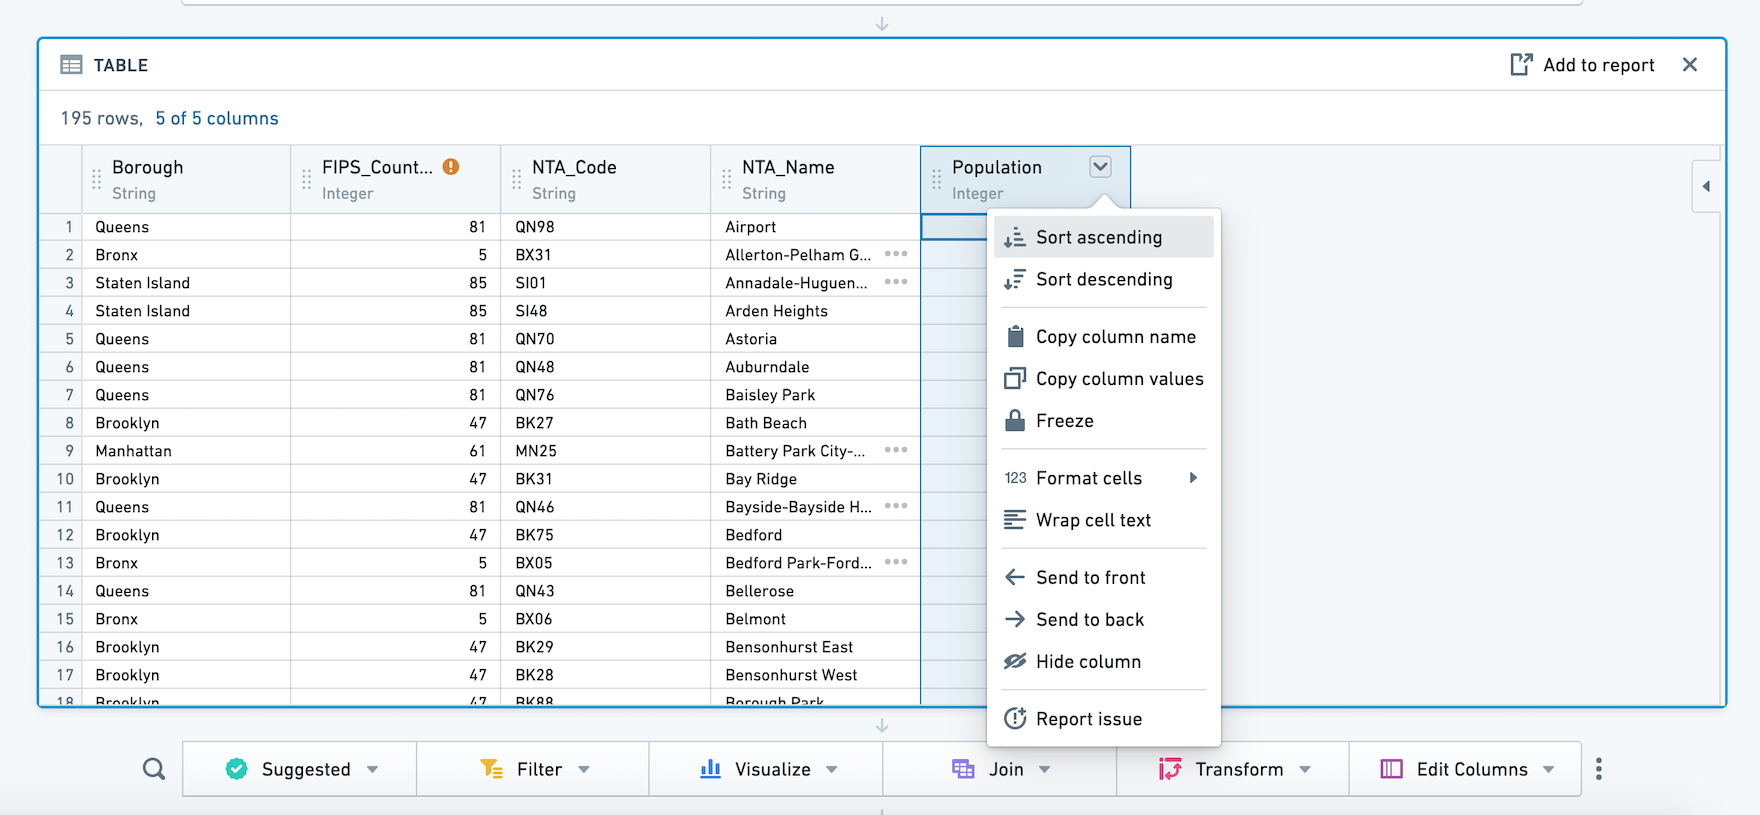Enable Wrap cell text
The image size is (1760, 815).
1103,520
